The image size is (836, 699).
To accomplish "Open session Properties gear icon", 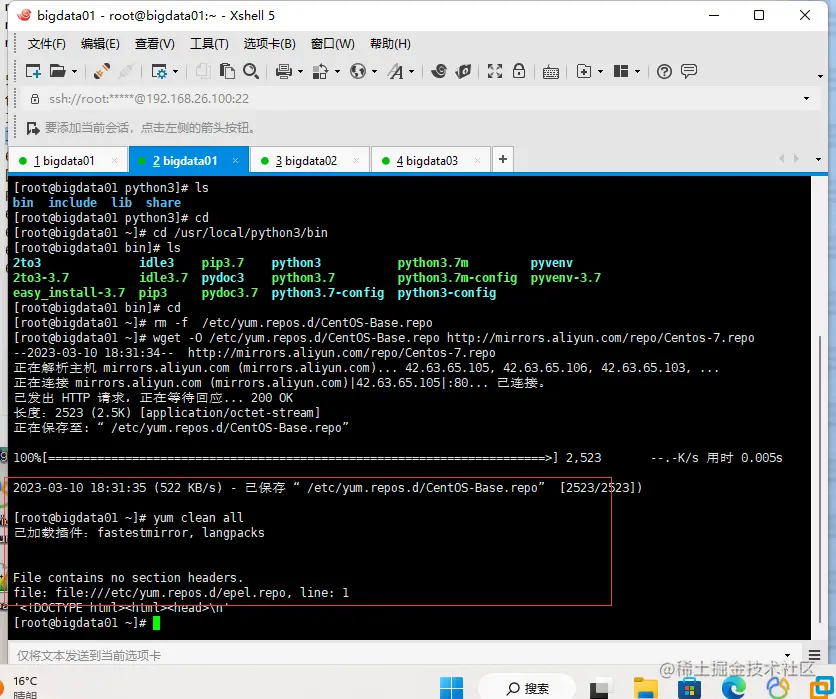I will pyautogui.click(x=159, y=71).
